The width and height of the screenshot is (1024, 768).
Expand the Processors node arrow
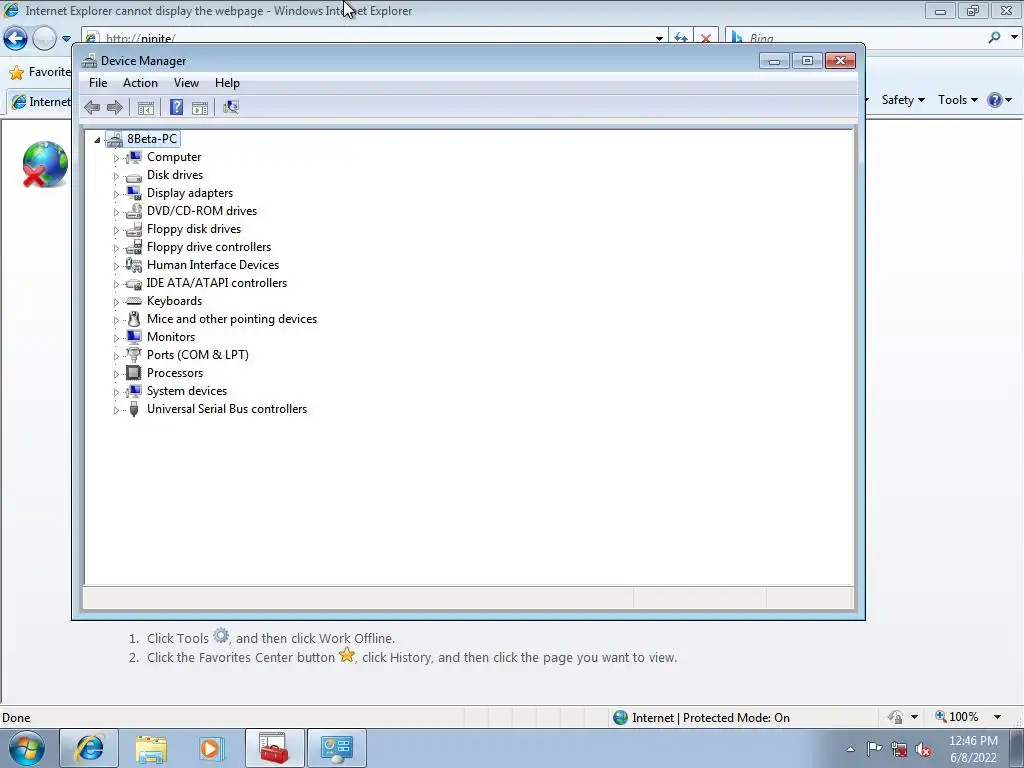pos(116,374)
